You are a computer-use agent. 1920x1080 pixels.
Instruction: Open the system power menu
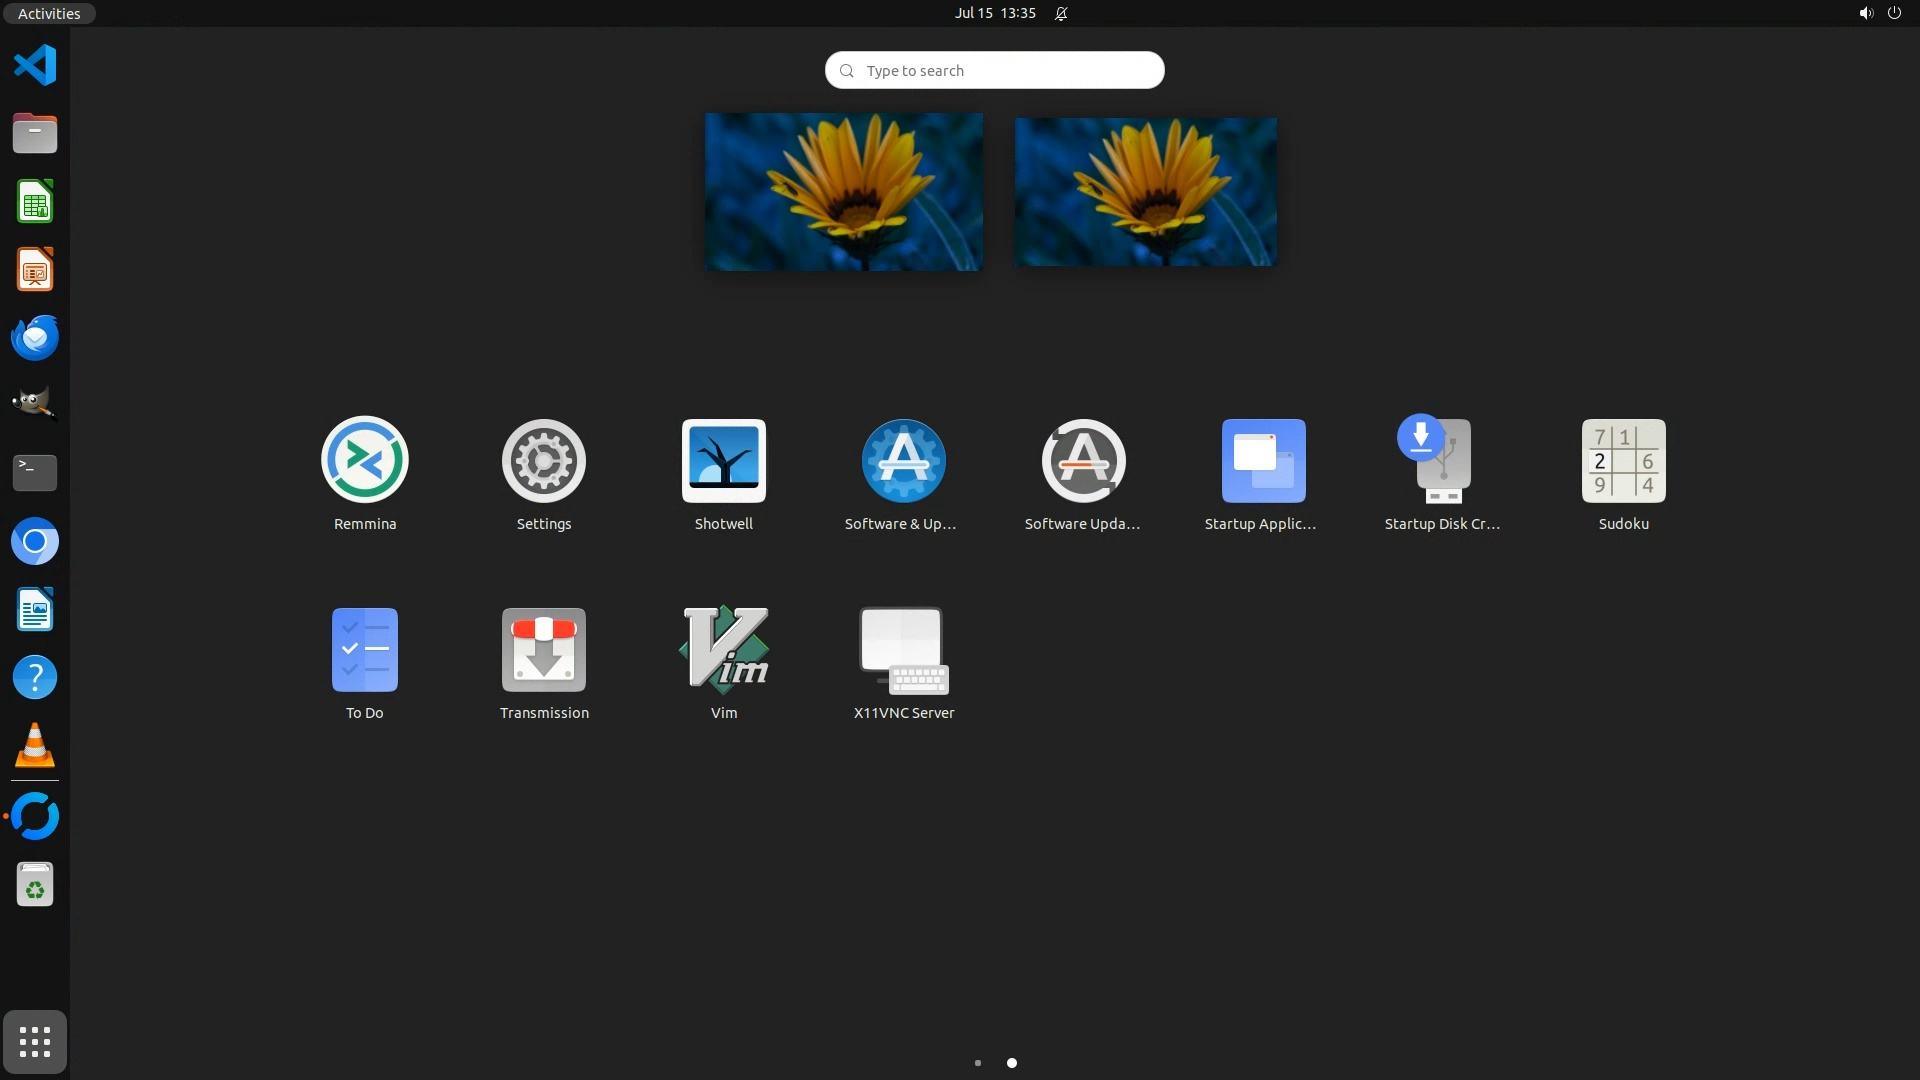click(1894, 13)
